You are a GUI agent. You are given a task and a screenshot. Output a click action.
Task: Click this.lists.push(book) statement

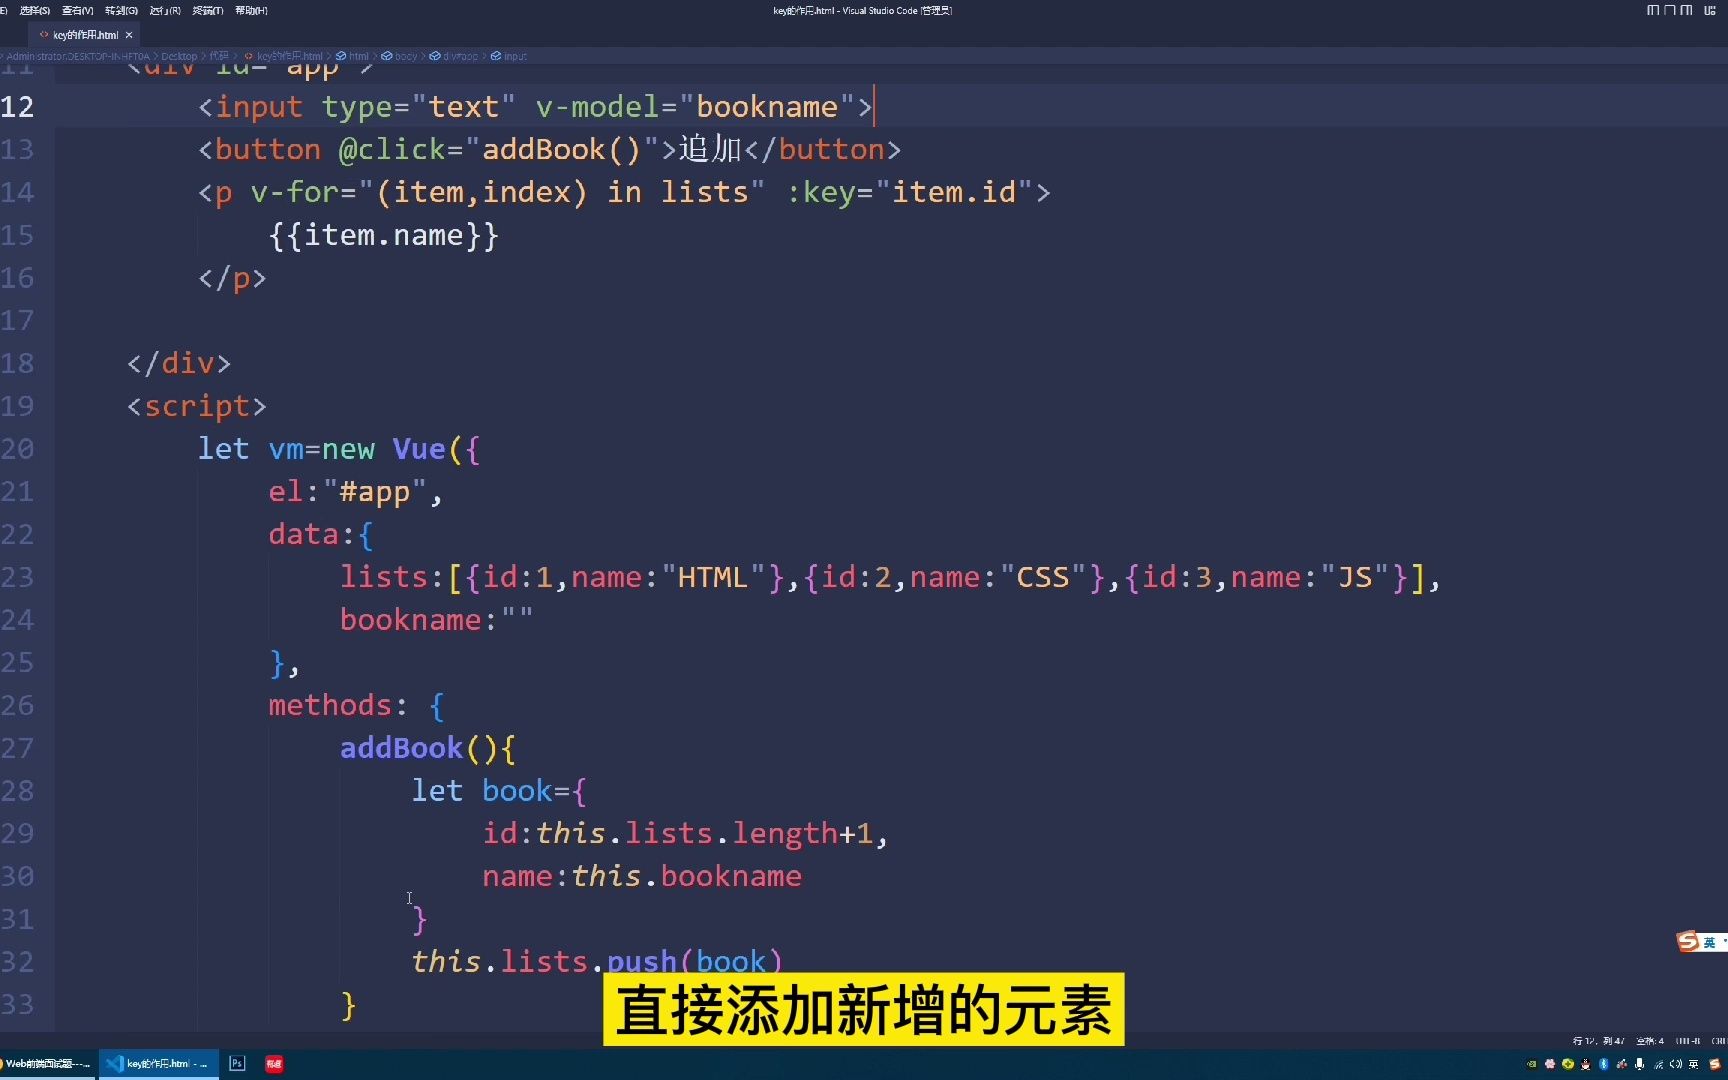597,962
